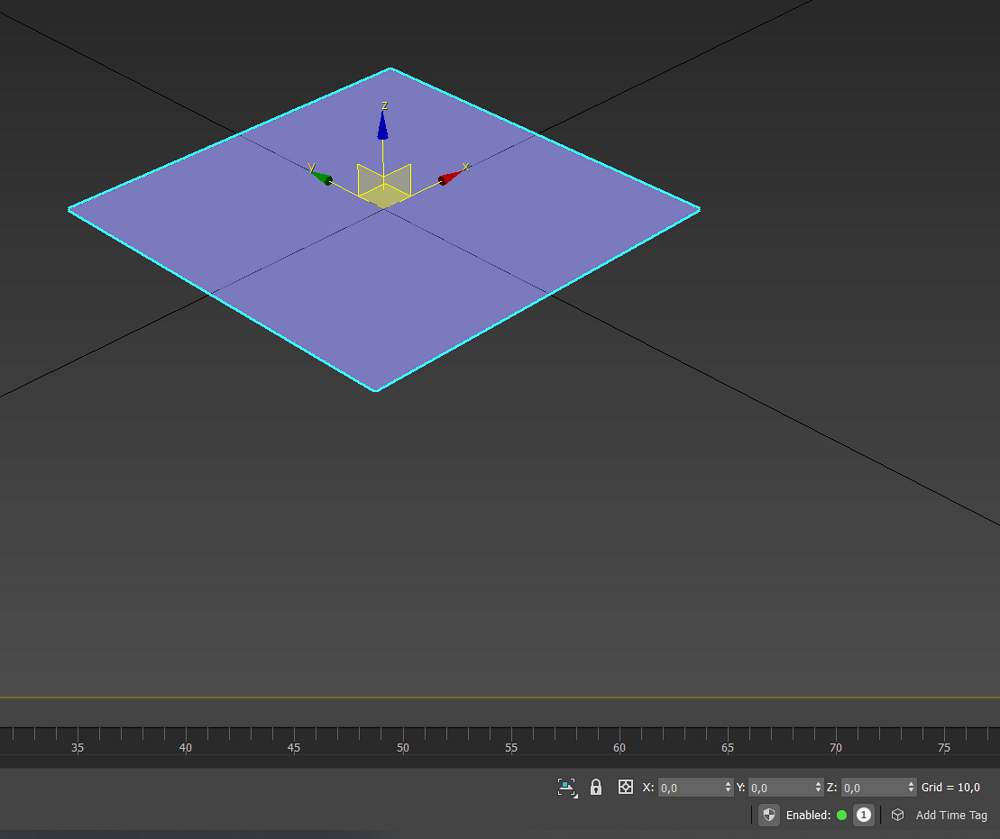The height and width of the screenshot is (839, 1000).
Task: Click the cube icon beside Add Time Tag
Action: [x=898, y=815]
